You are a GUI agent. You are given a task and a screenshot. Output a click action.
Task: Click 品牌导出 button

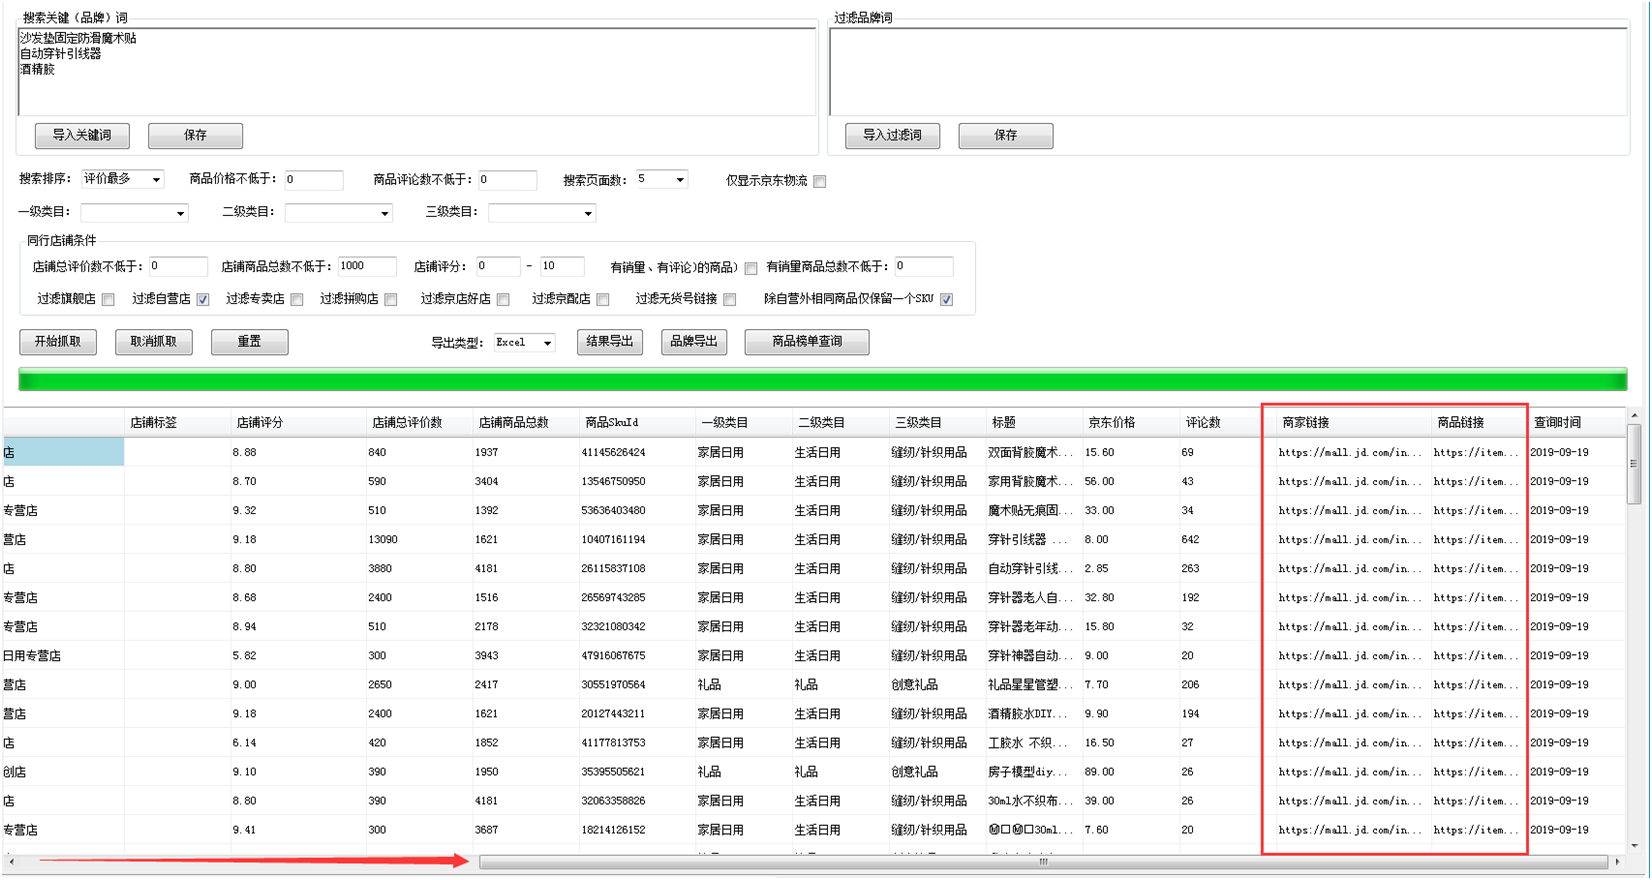[x=693, y=342]
